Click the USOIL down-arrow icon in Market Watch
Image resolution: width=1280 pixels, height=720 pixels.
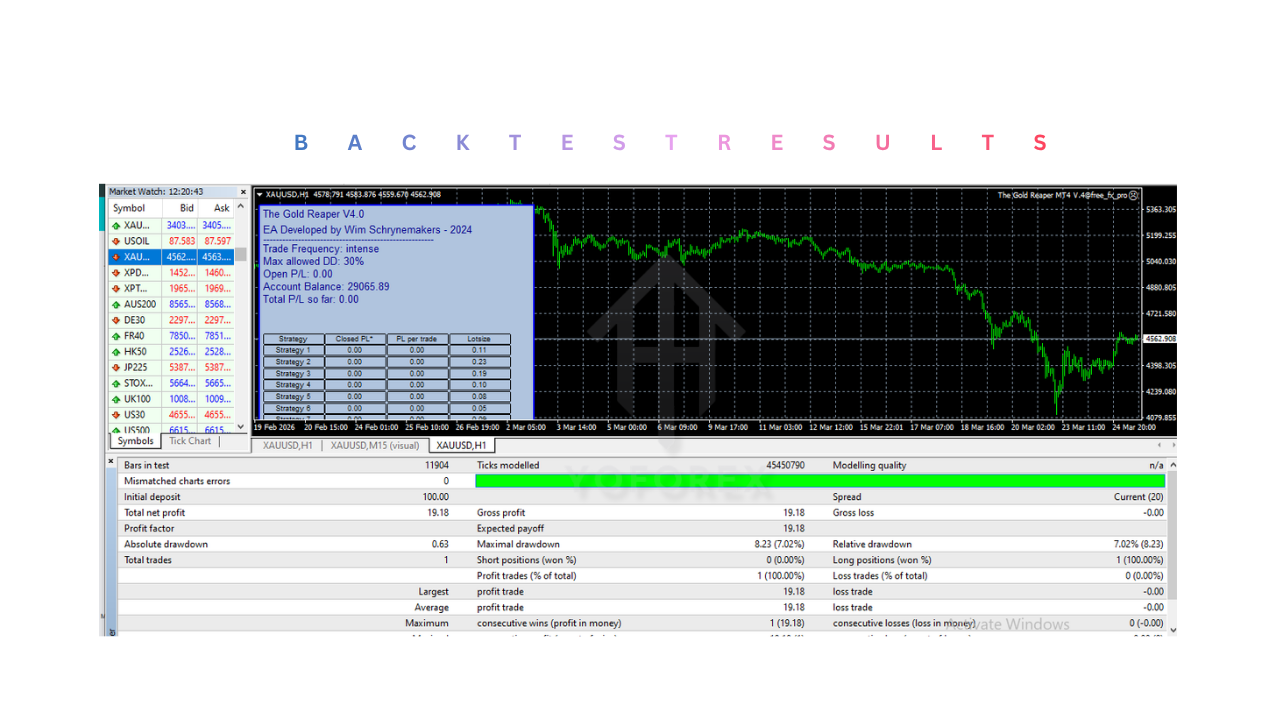click(116, 241)
